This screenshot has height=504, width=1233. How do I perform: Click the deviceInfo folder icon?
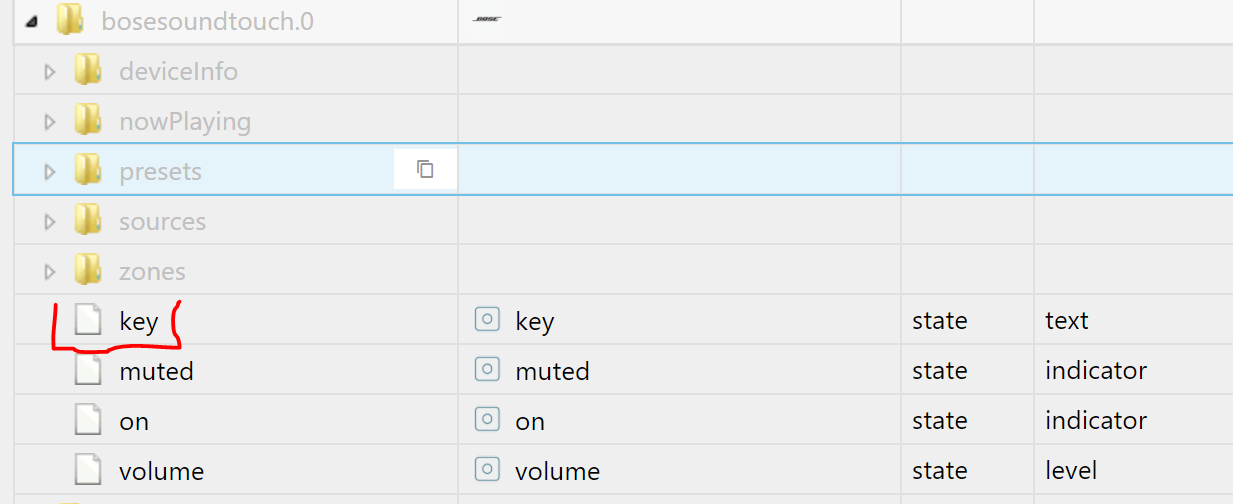pos(88,71)
